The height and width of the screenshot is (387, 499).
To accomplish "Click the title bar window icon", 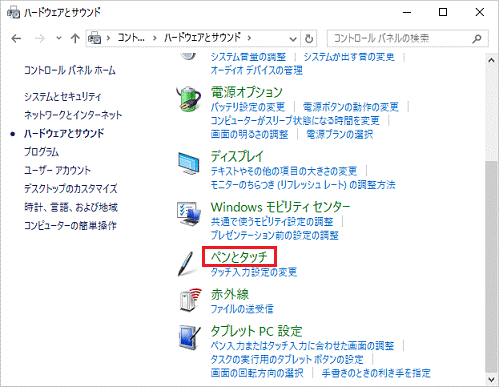I will (x=13, y=13).
